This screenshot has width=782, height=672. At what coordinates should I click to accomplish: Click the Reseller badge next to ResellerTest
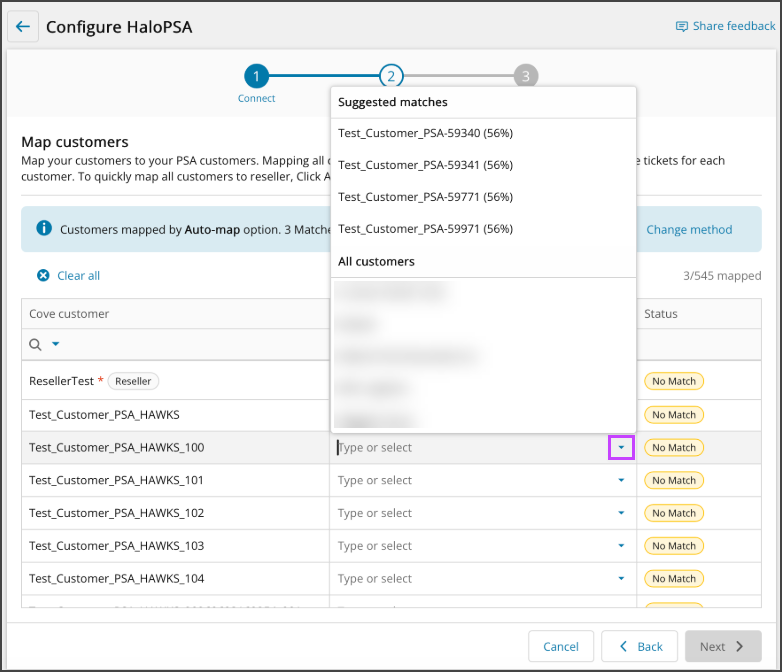(133, 381)
